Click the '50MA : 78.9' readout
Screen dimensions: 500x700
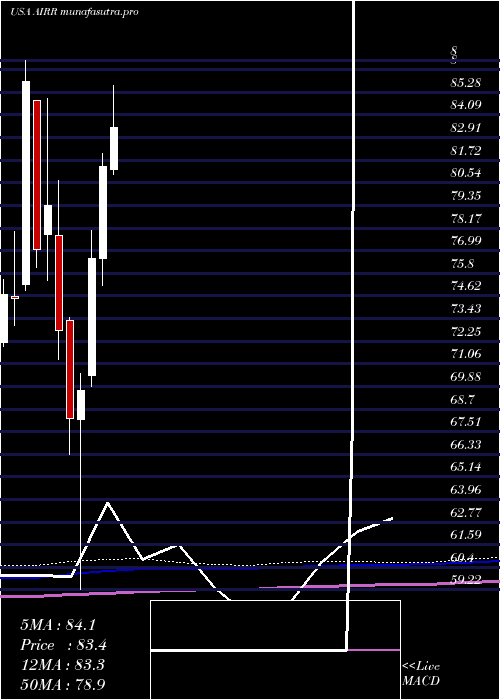point(63,684)
